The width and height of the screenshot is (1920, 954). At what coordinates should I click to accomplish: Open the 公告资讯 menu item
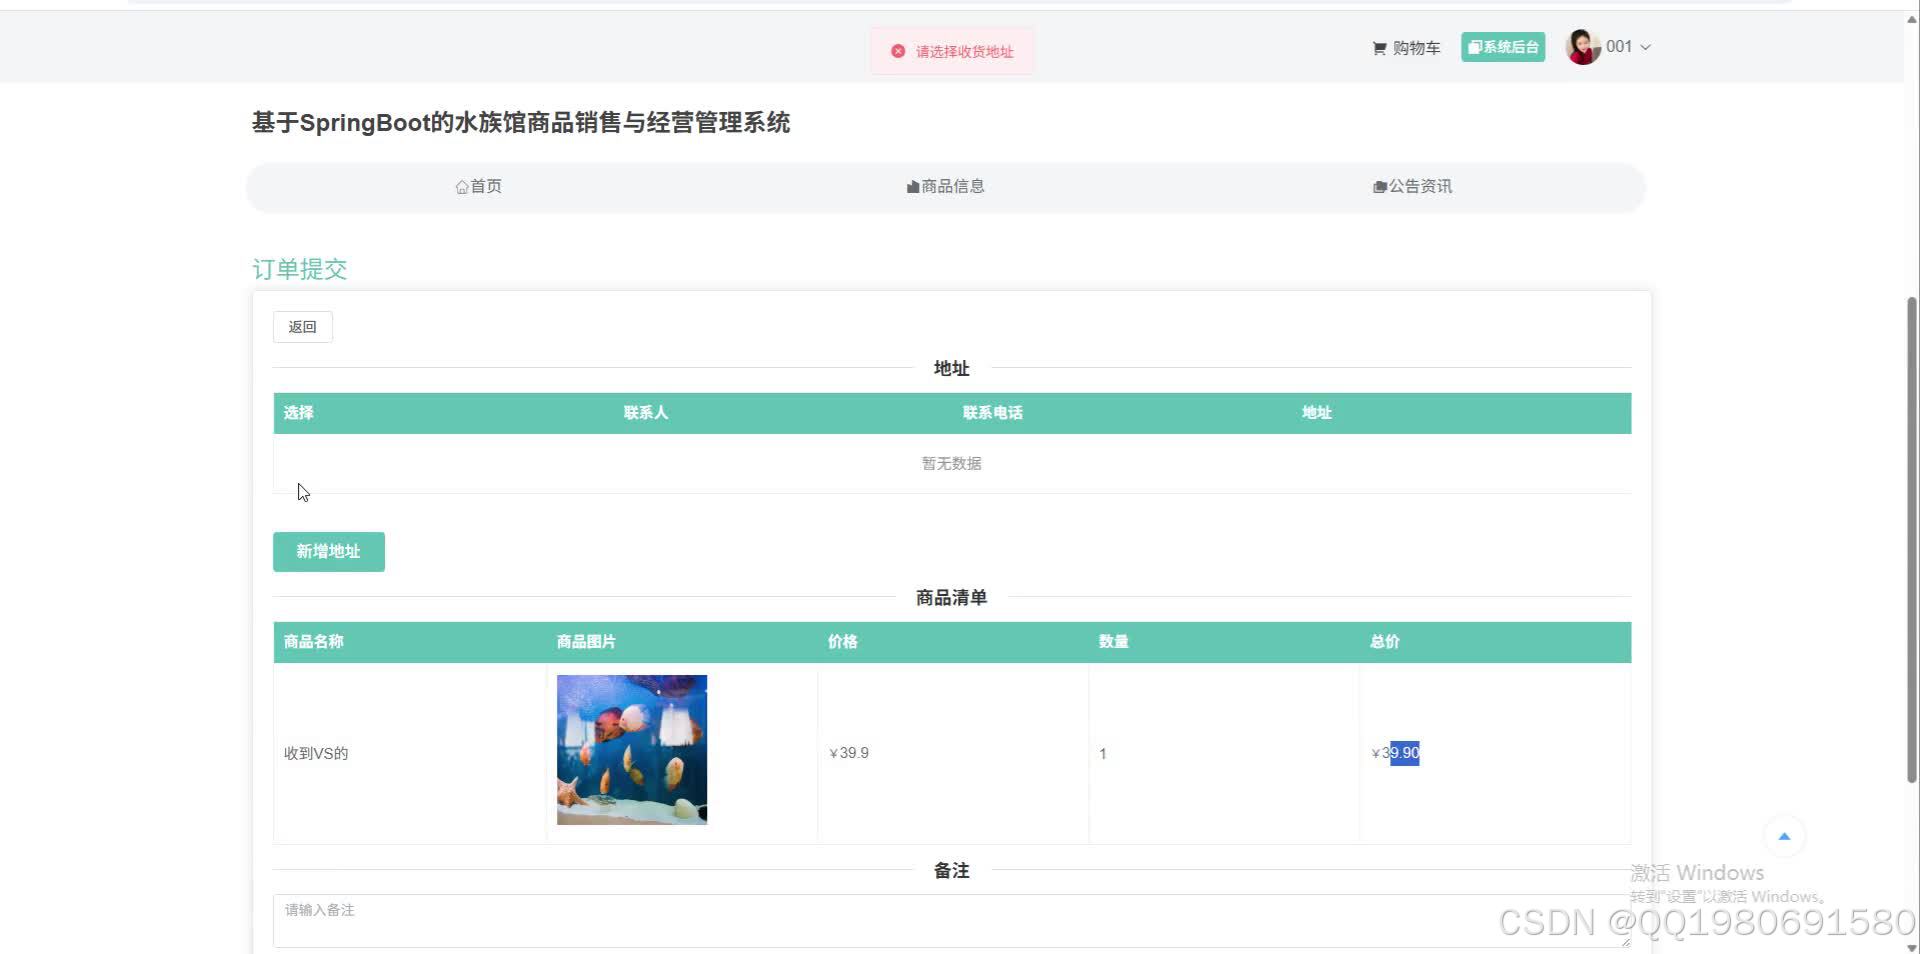(x=1413, y=187)
